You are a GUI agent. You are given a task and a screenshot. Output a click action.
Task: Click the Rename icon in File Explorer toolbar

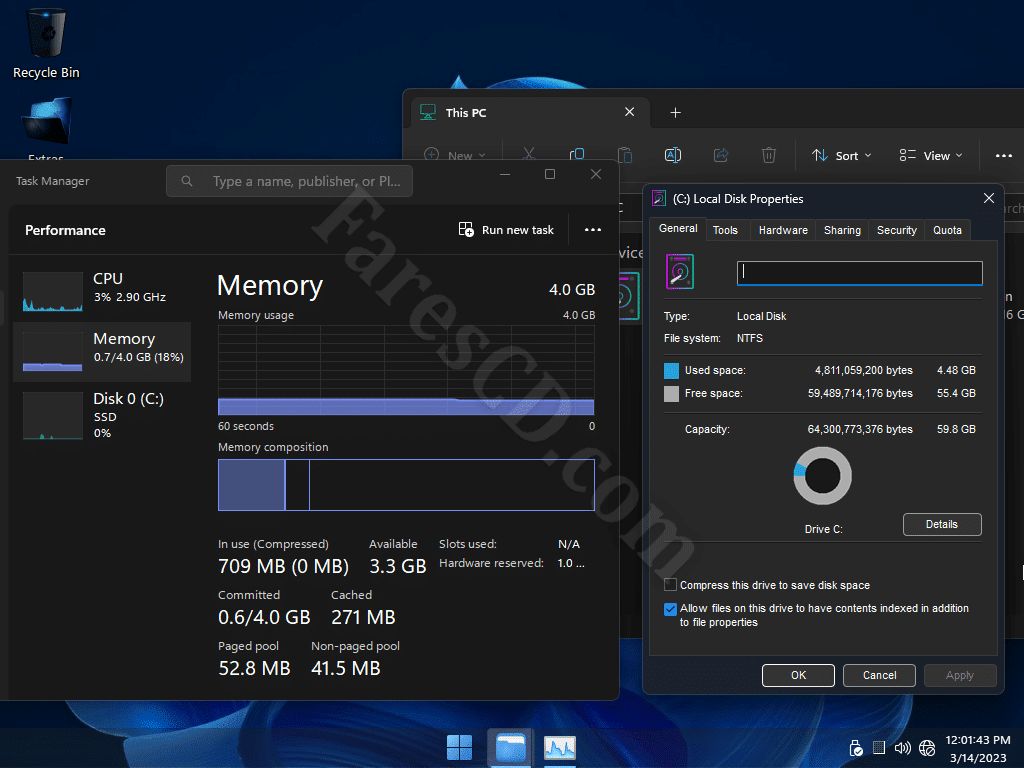coord(673,155)
